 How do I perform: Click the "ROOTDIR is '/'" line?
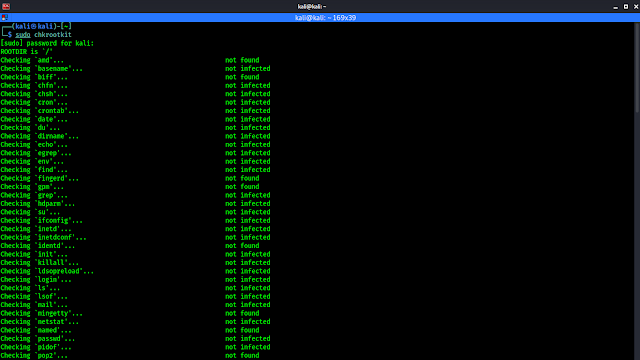coord(27,51)
